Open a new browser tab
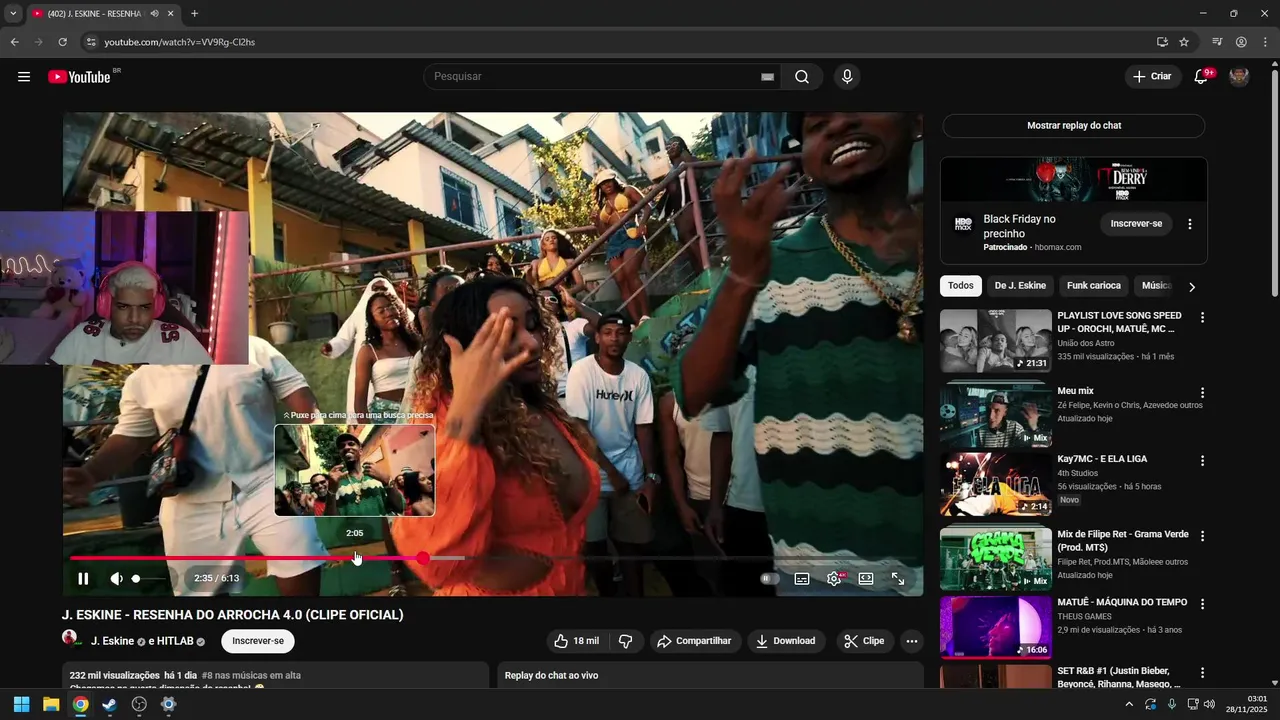 194,14
